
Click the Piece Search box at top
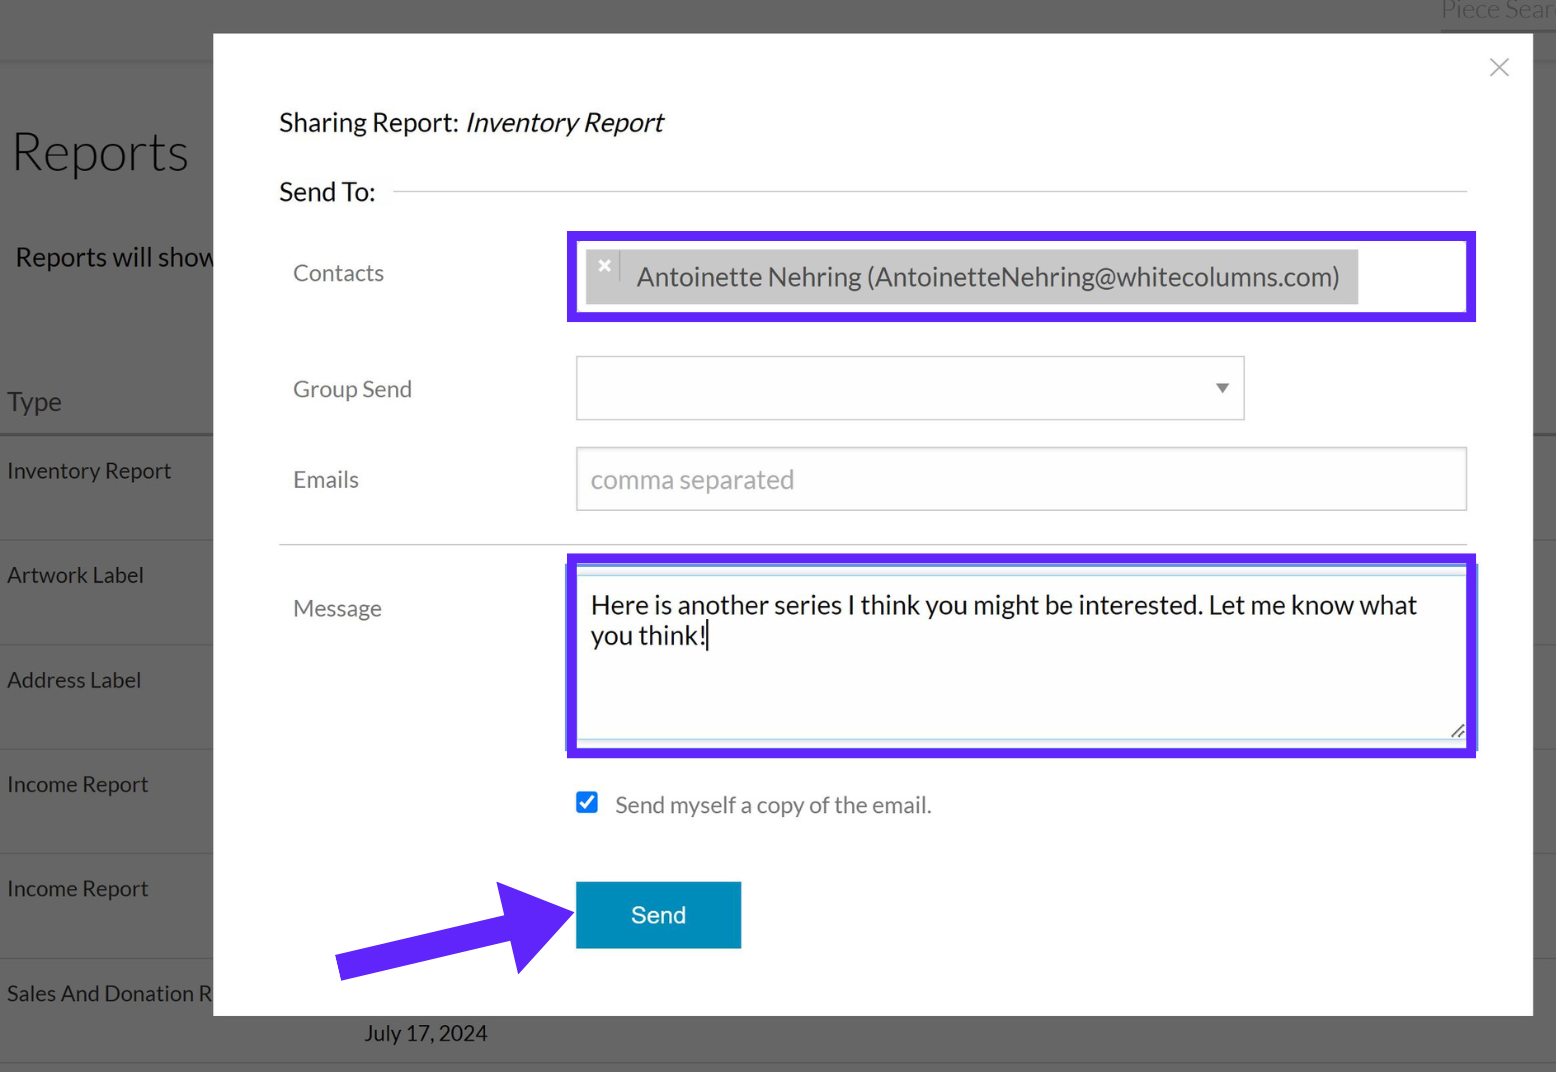click(x=1496, y=12)
